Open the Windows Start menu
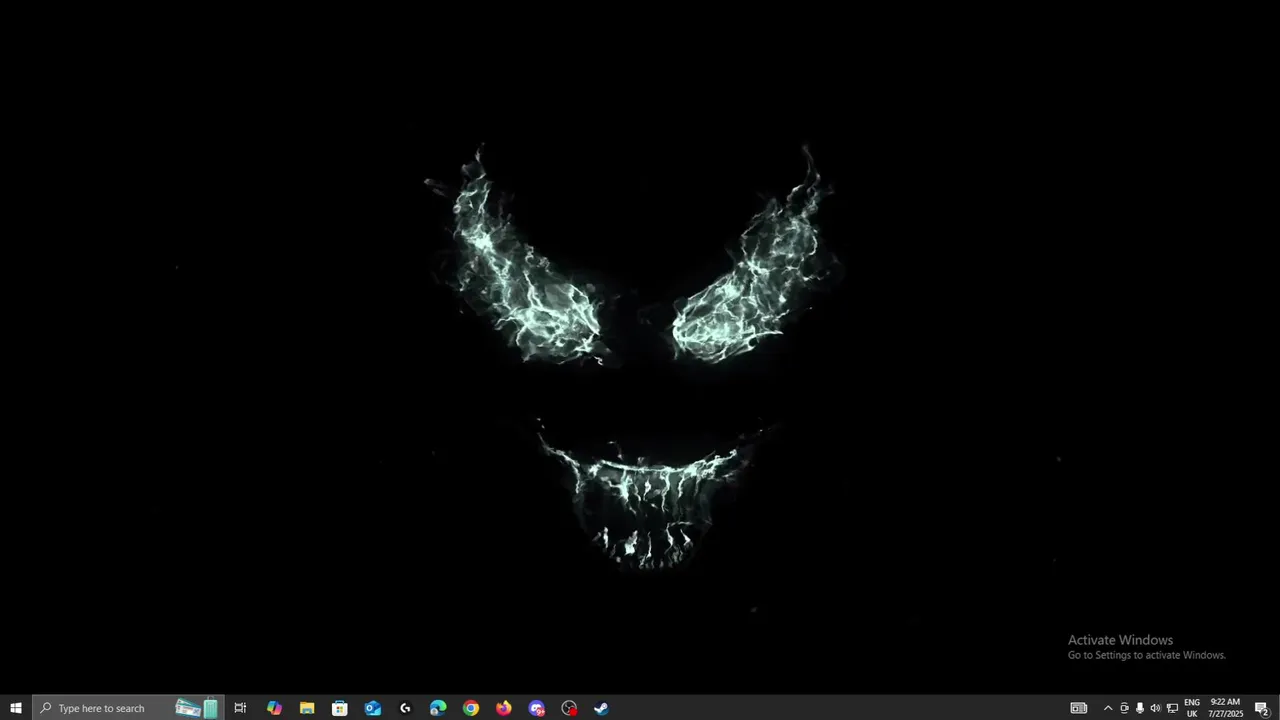Viewport: 1280px width, 720px height. point(16,708)
